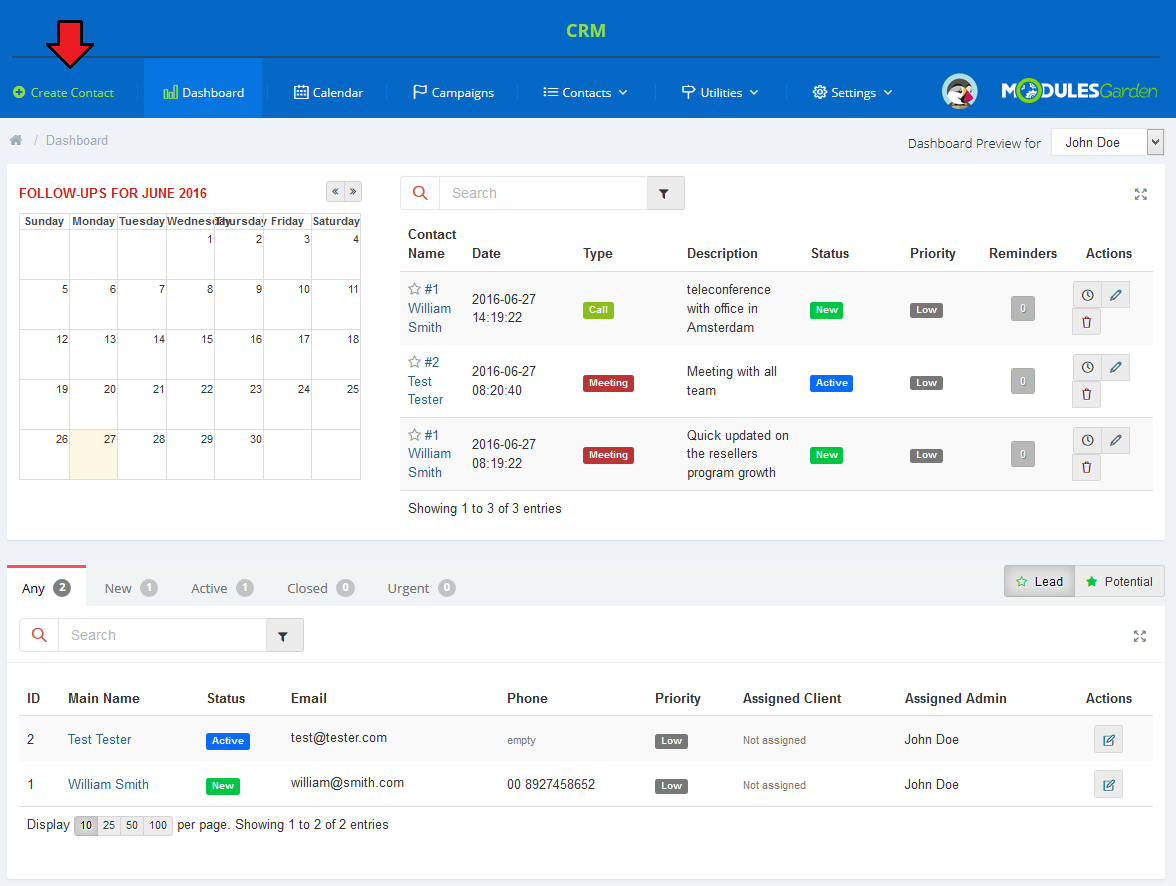Switch to the New contacts tab
The width and height of the screenshot is (1176, 886).
(x=130, y=588)
